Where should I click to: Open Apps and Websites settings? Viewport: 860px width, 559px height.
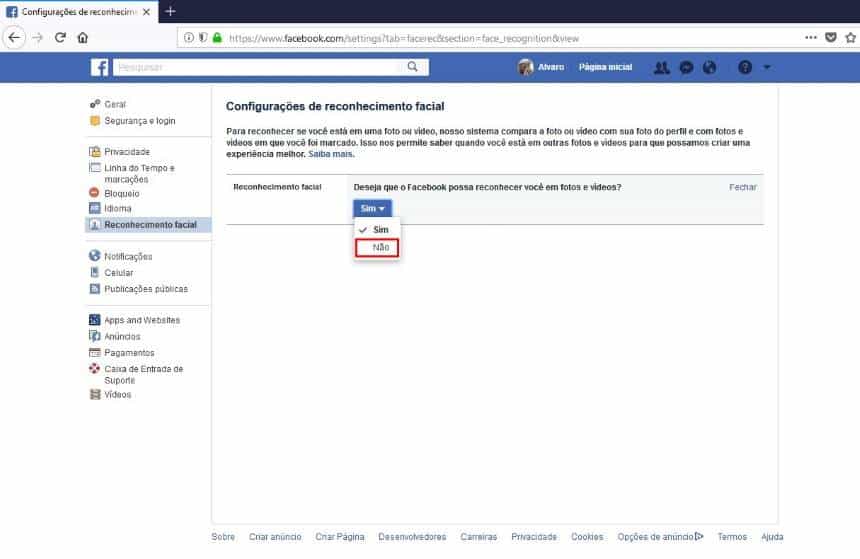134,320
